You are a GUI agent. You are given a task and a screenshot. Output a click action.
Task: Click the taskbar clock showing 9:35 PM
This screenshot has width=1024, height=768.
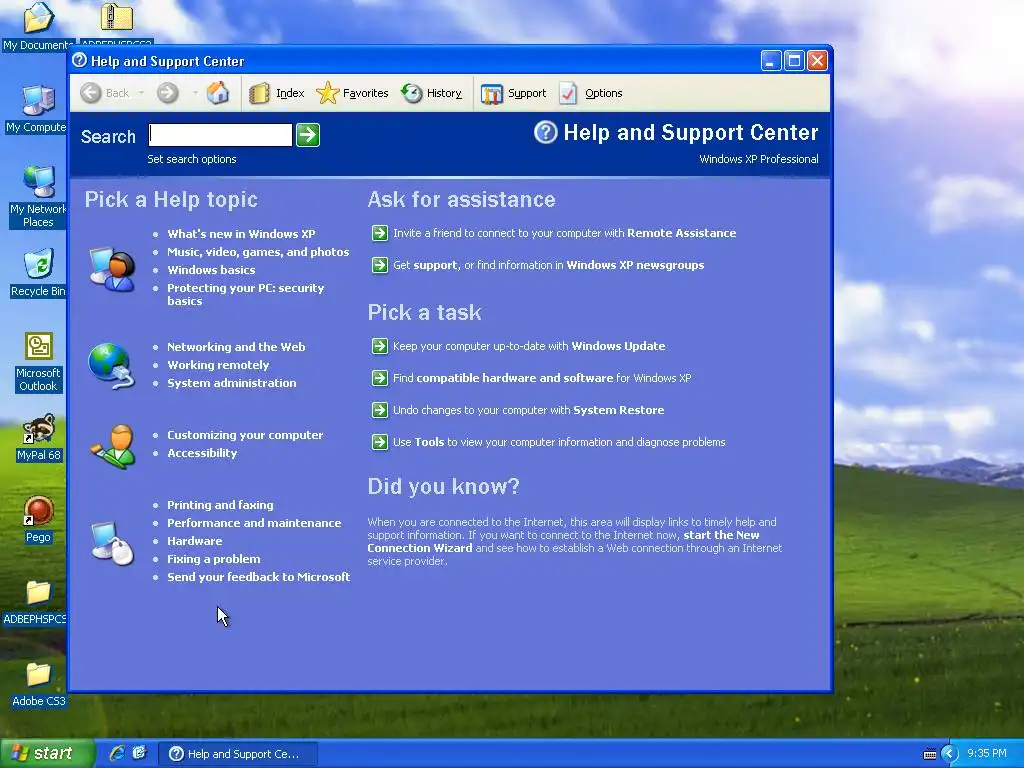[x=987, y=754]
